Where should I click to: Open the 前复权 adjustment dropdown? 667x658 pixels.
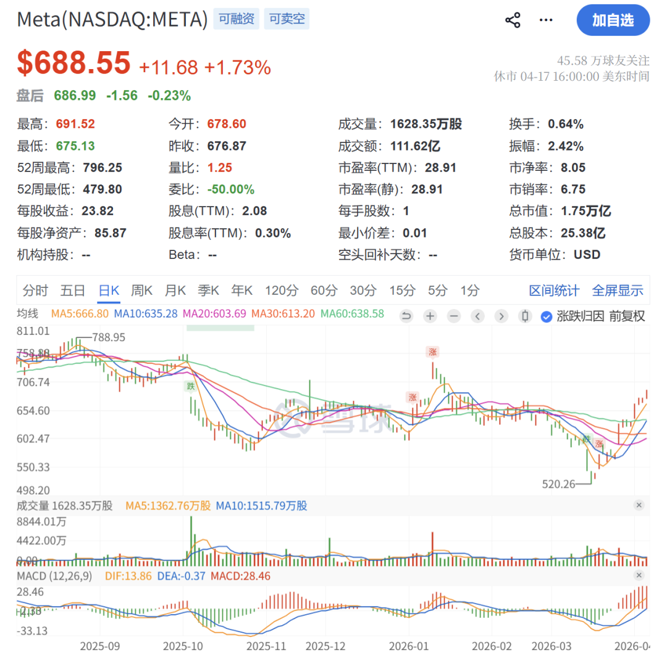click(626, 316)
